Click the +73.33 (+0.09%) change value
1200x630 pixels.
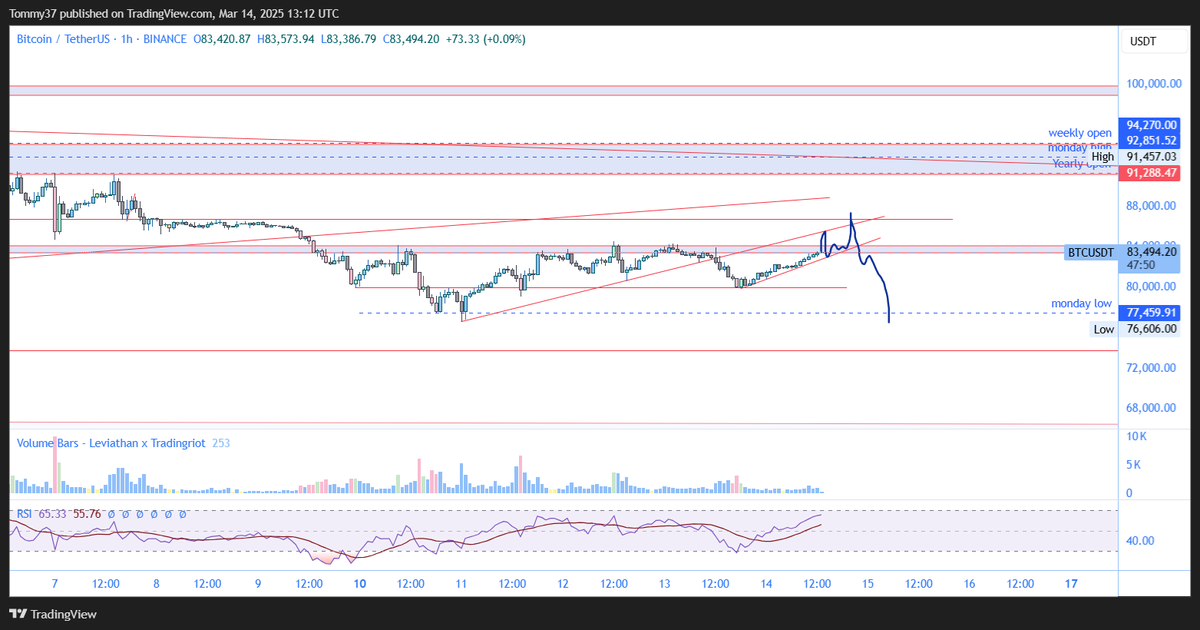(x=484, y=39)
